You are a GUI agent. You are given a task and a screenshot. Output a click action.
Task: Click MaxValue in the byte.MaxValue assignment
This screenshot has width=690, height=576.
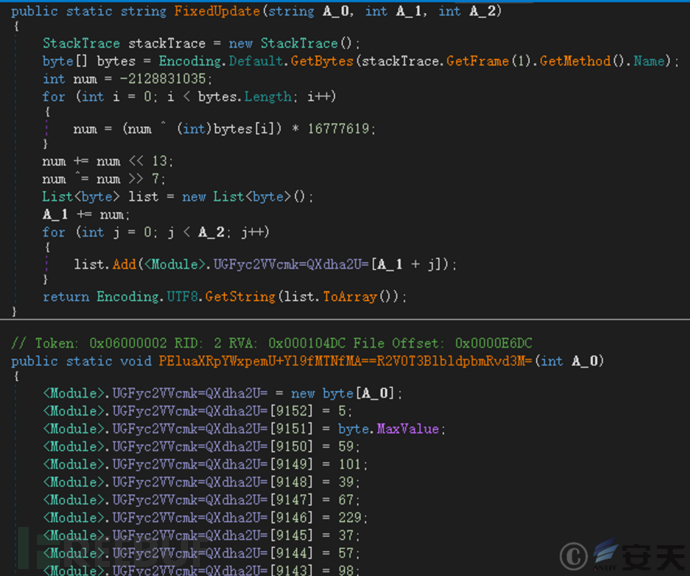(408, 429)
